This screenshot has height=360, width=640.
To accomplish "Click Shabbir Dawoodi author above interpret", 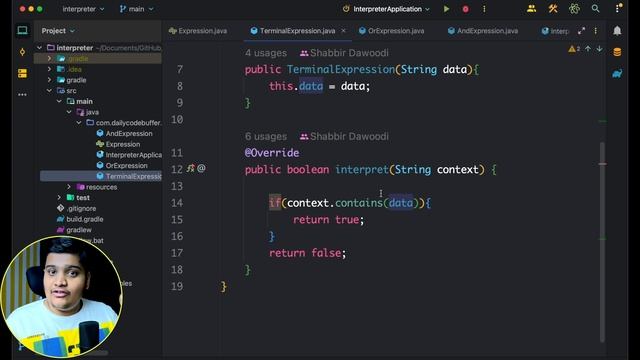I will [x=344, y=136].
